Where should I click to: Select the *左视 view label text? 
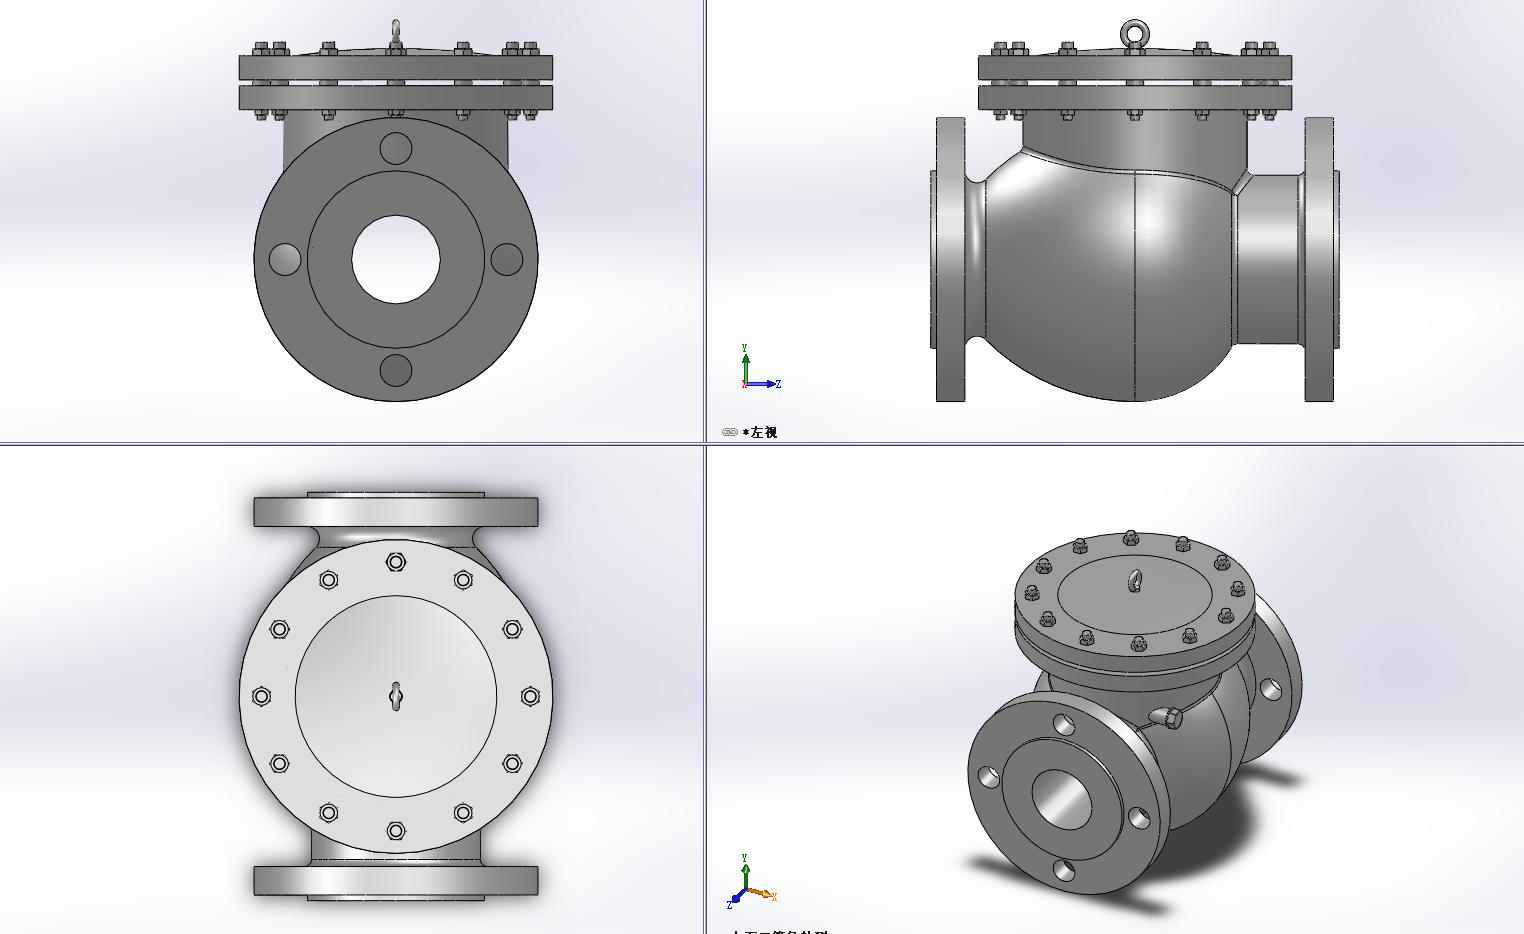(x=762, y=432)
